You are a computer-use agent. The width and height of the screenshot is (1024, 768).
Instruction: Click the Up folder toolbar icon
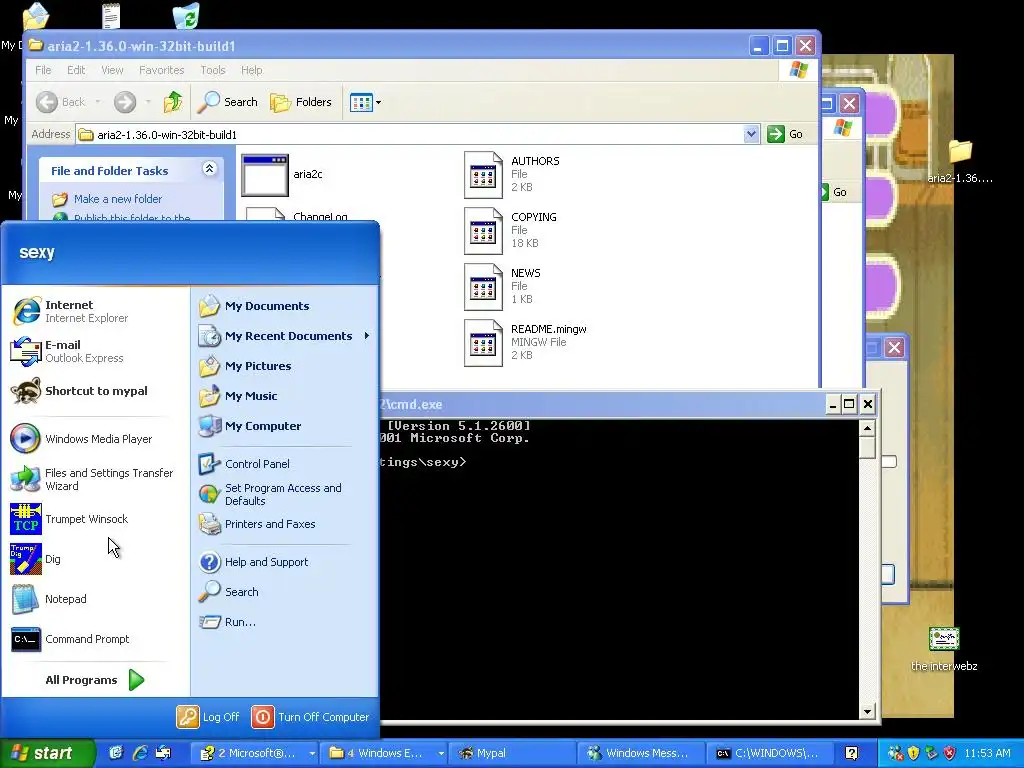pos(173,102)
